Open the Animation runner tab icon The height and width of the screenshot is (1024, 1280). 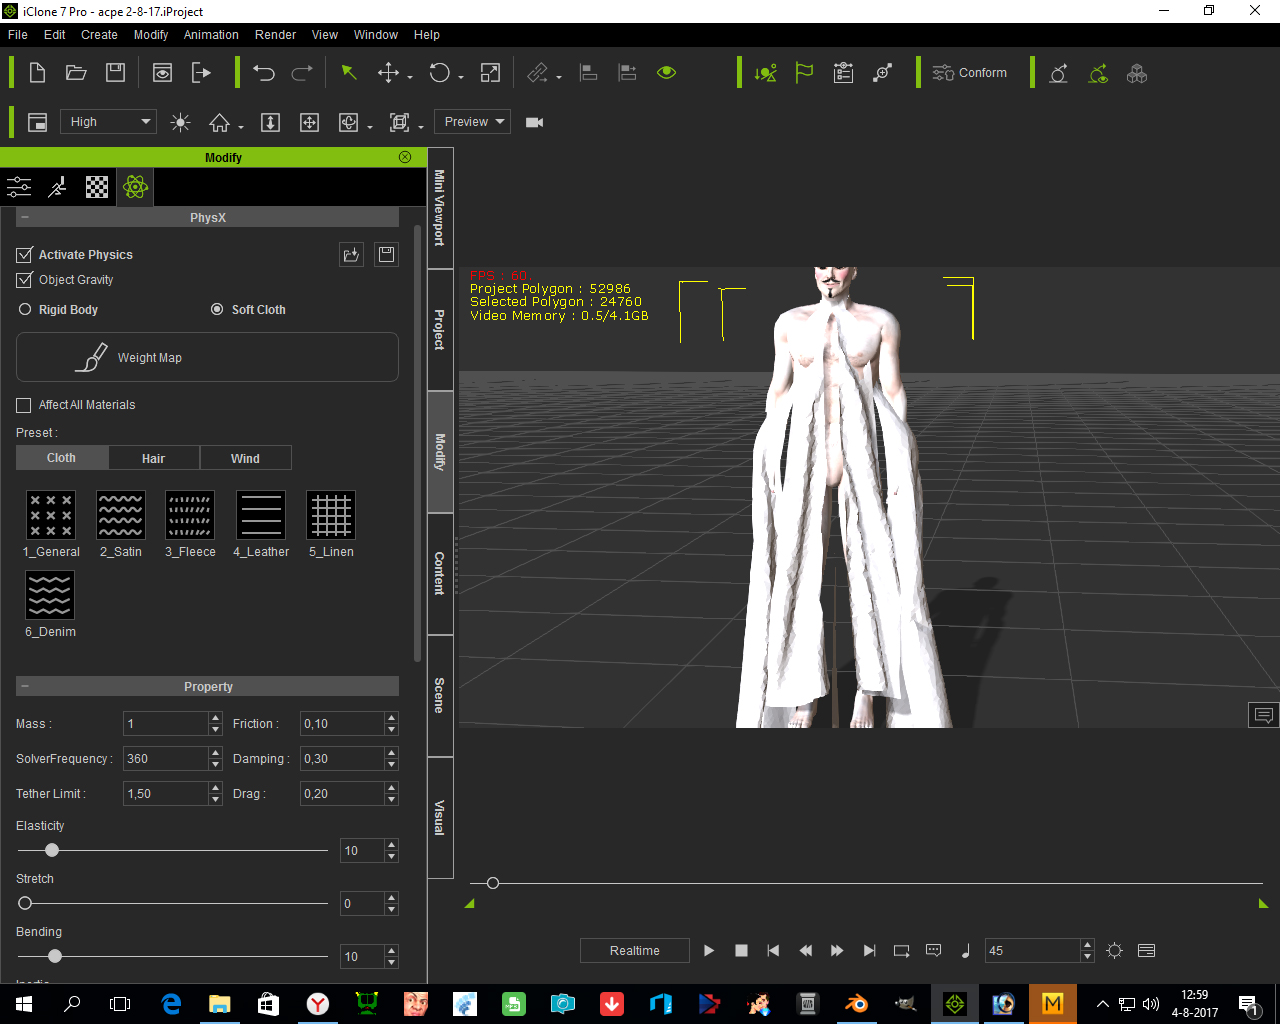(58, 187)
